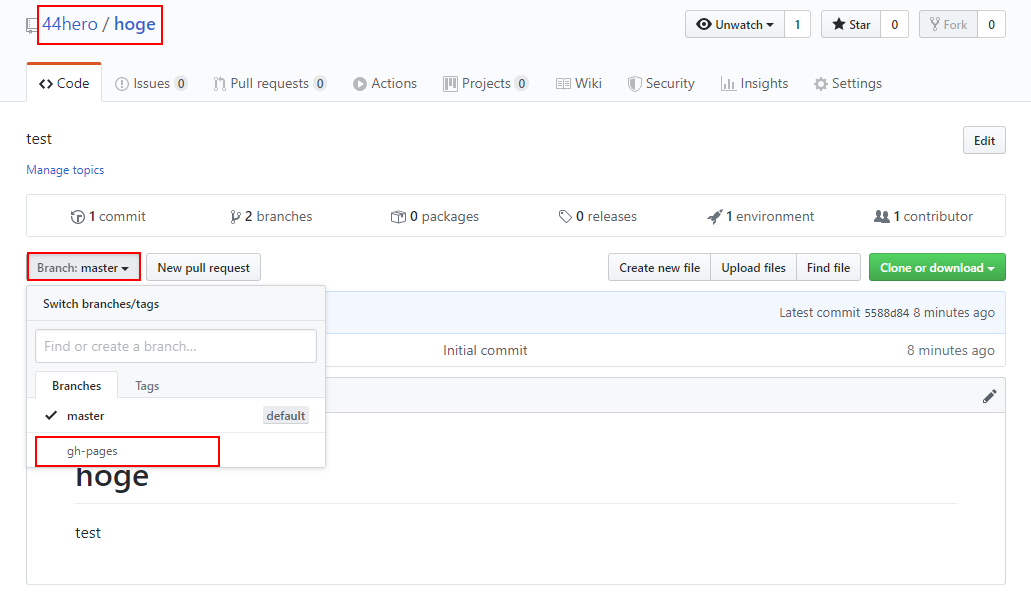Screen dimensions: 1031x615
Task: Star the repository
Action: [x=851, y=24]
